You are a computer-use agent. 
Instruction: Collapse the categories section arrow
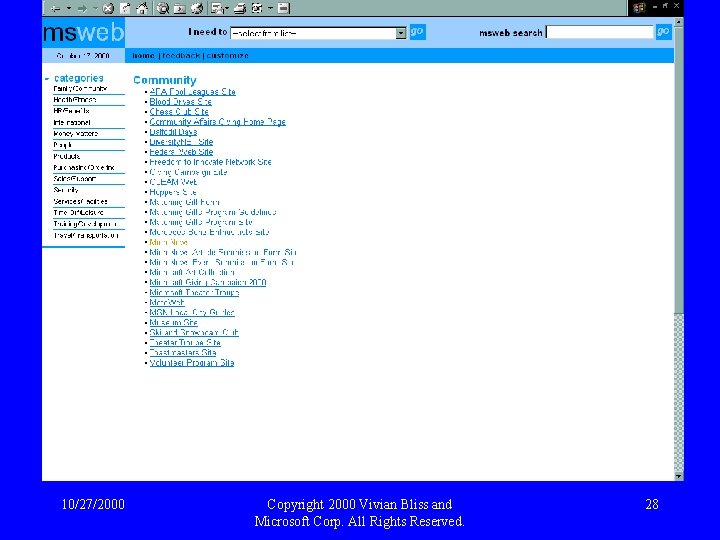(47, 79)
